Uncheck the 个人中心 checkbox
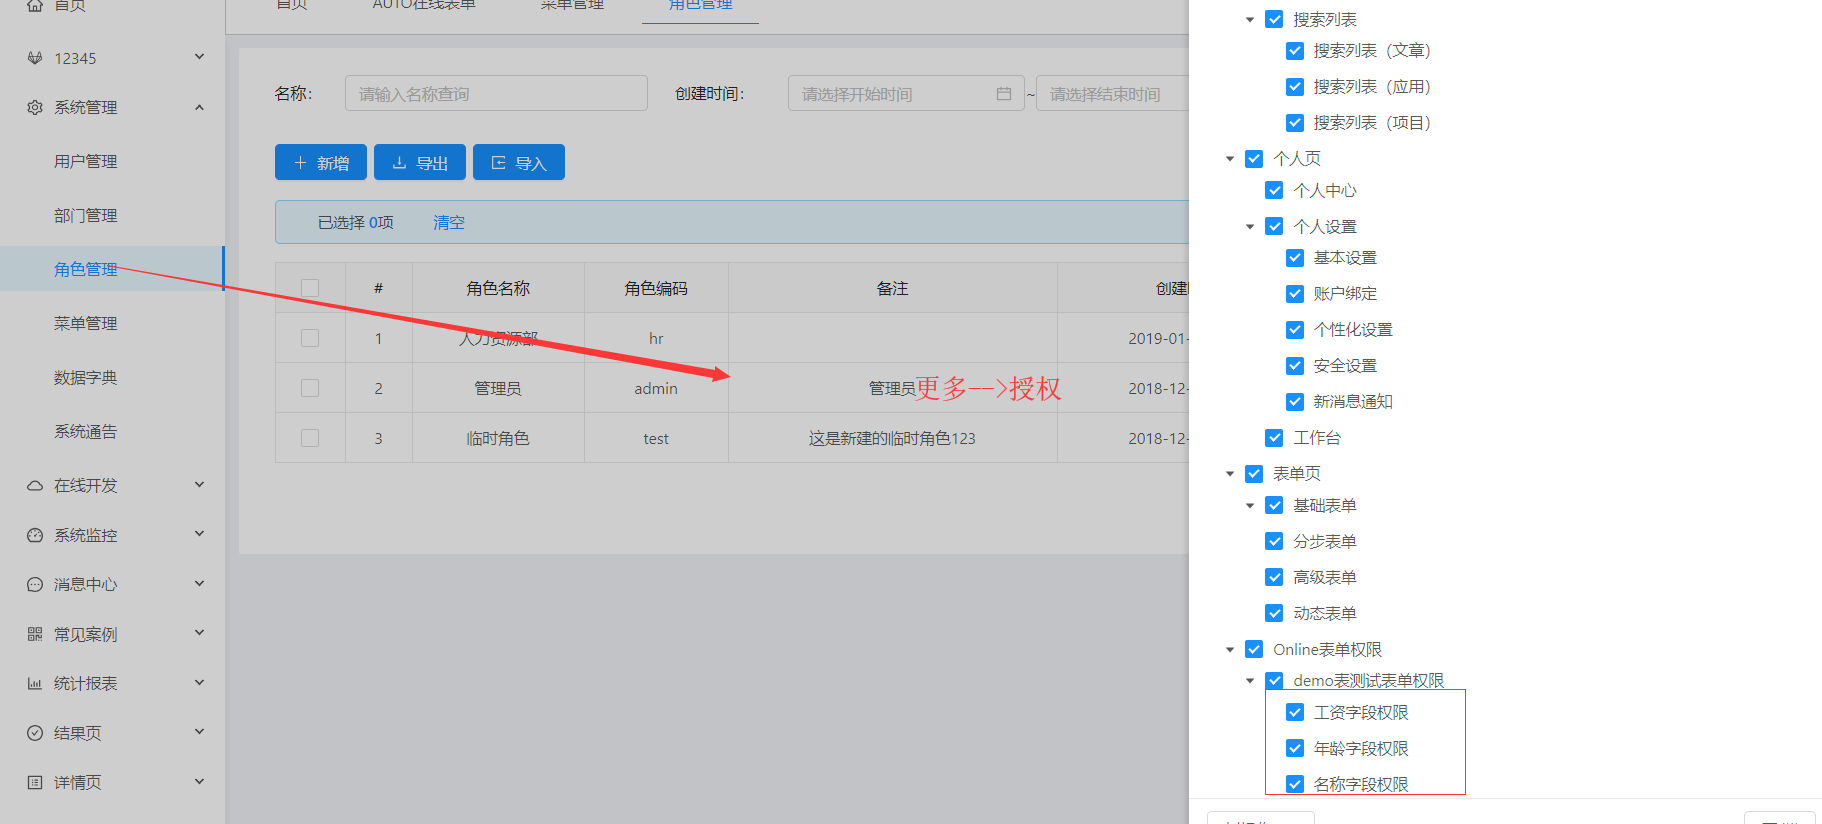 [x=1274, y=190]
